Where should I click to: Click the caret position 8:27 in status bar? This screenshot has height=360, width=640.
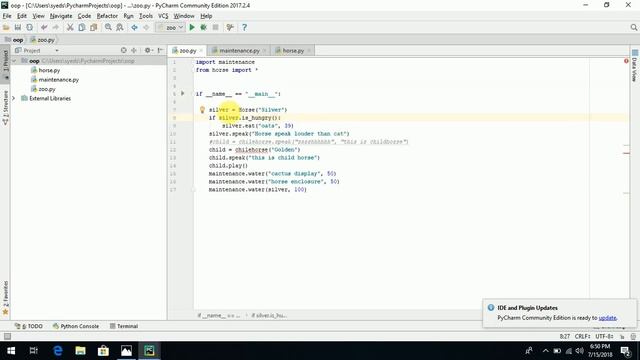click(x=564, y=336)
